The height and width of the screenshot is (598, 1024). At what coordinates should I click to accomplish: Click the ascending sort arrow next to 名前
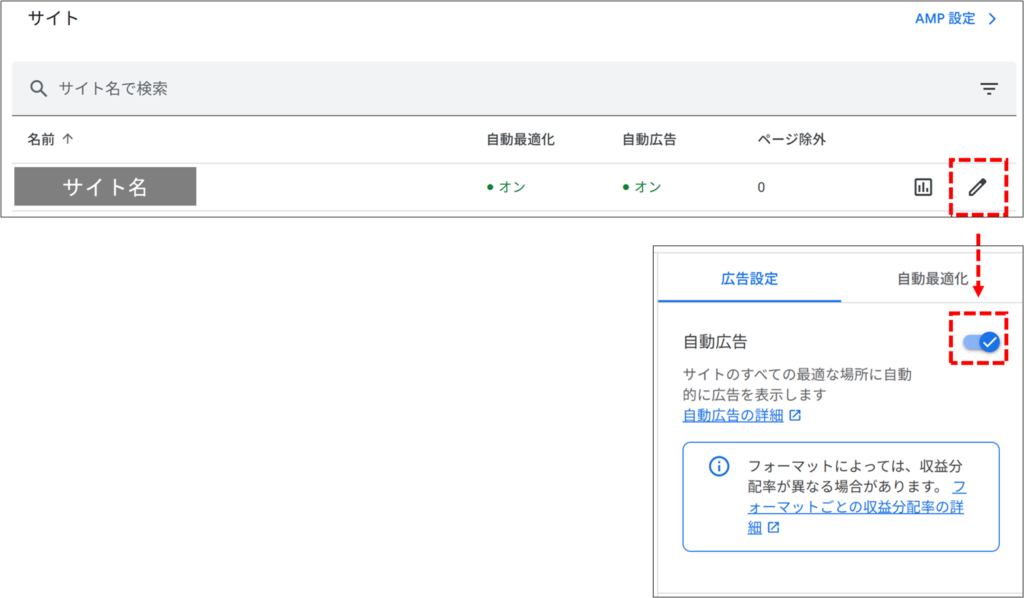[68, 139]
